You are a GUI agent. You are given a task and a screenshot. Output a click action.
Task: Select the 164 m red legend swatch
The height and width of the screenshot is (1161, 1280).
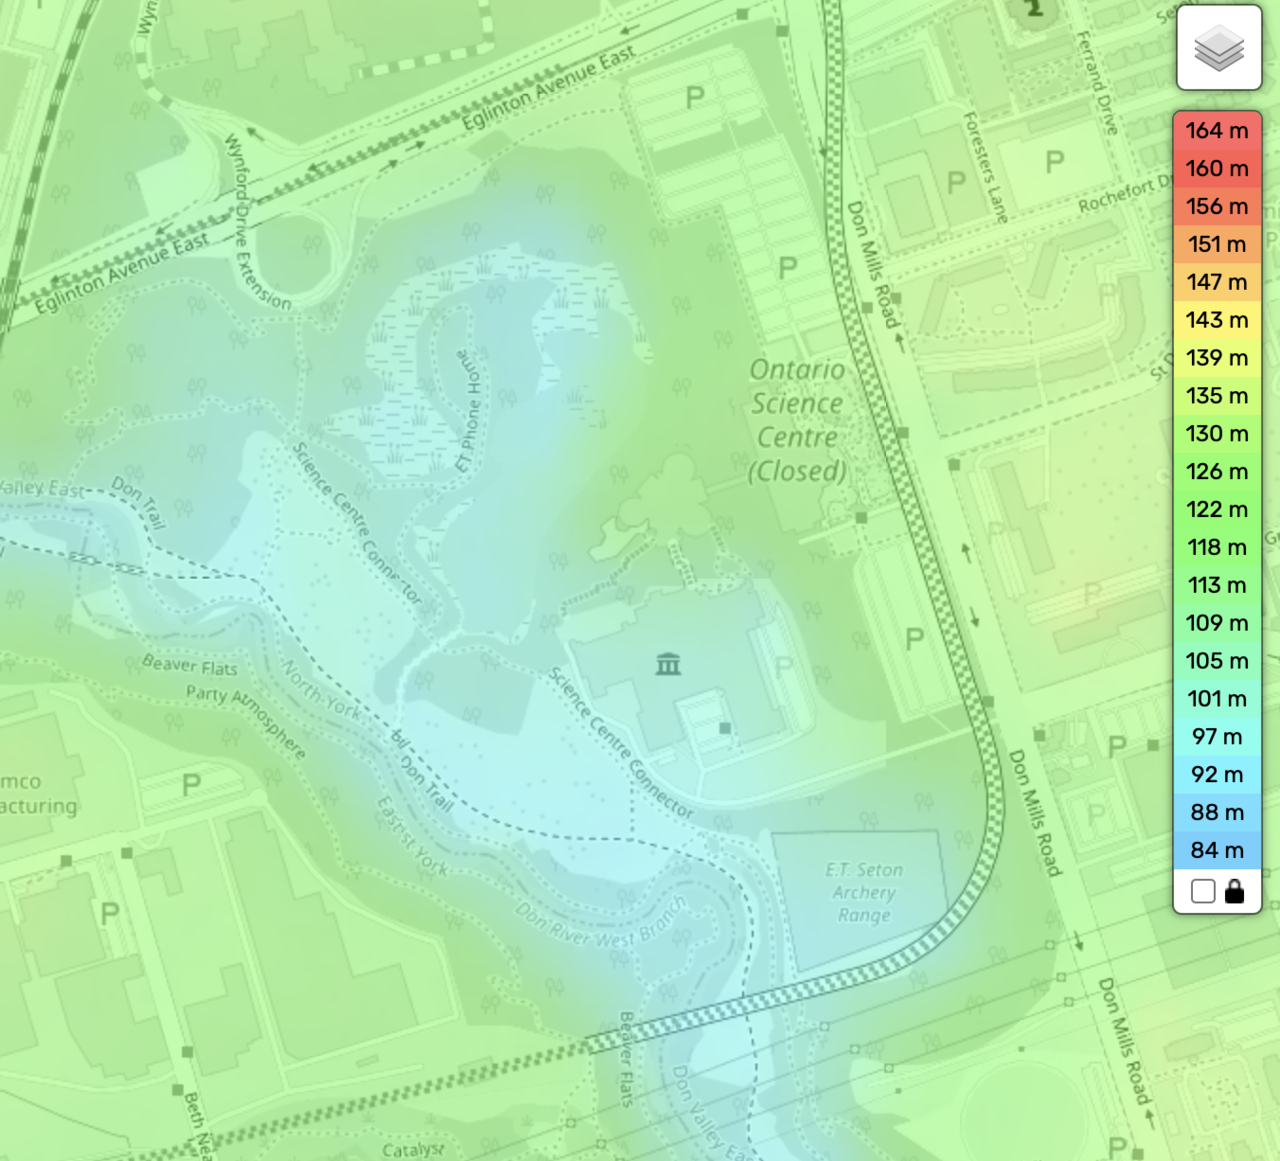coord(1217,130)
